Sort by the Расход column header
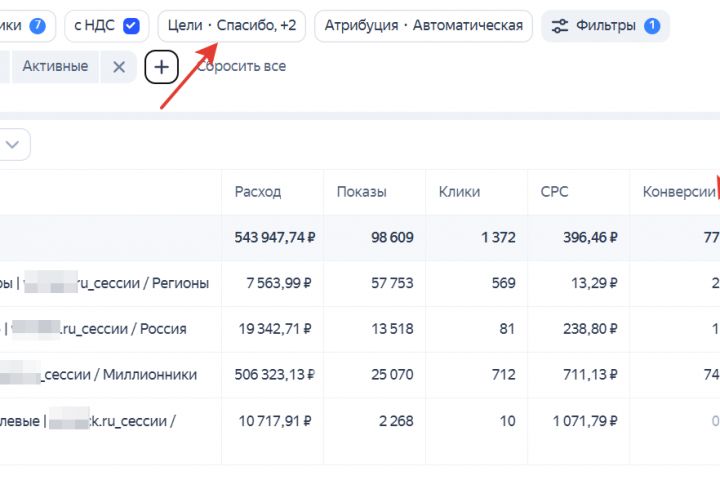Viewport: 720px width, 480px height. 258,192
